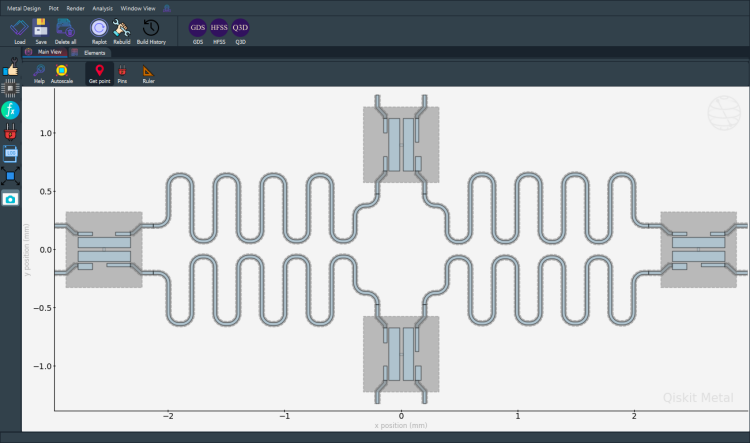Activate the Ruler tool
Image resolution: width=750 pixels, height=443 pixels.
(x=148, y=74)
